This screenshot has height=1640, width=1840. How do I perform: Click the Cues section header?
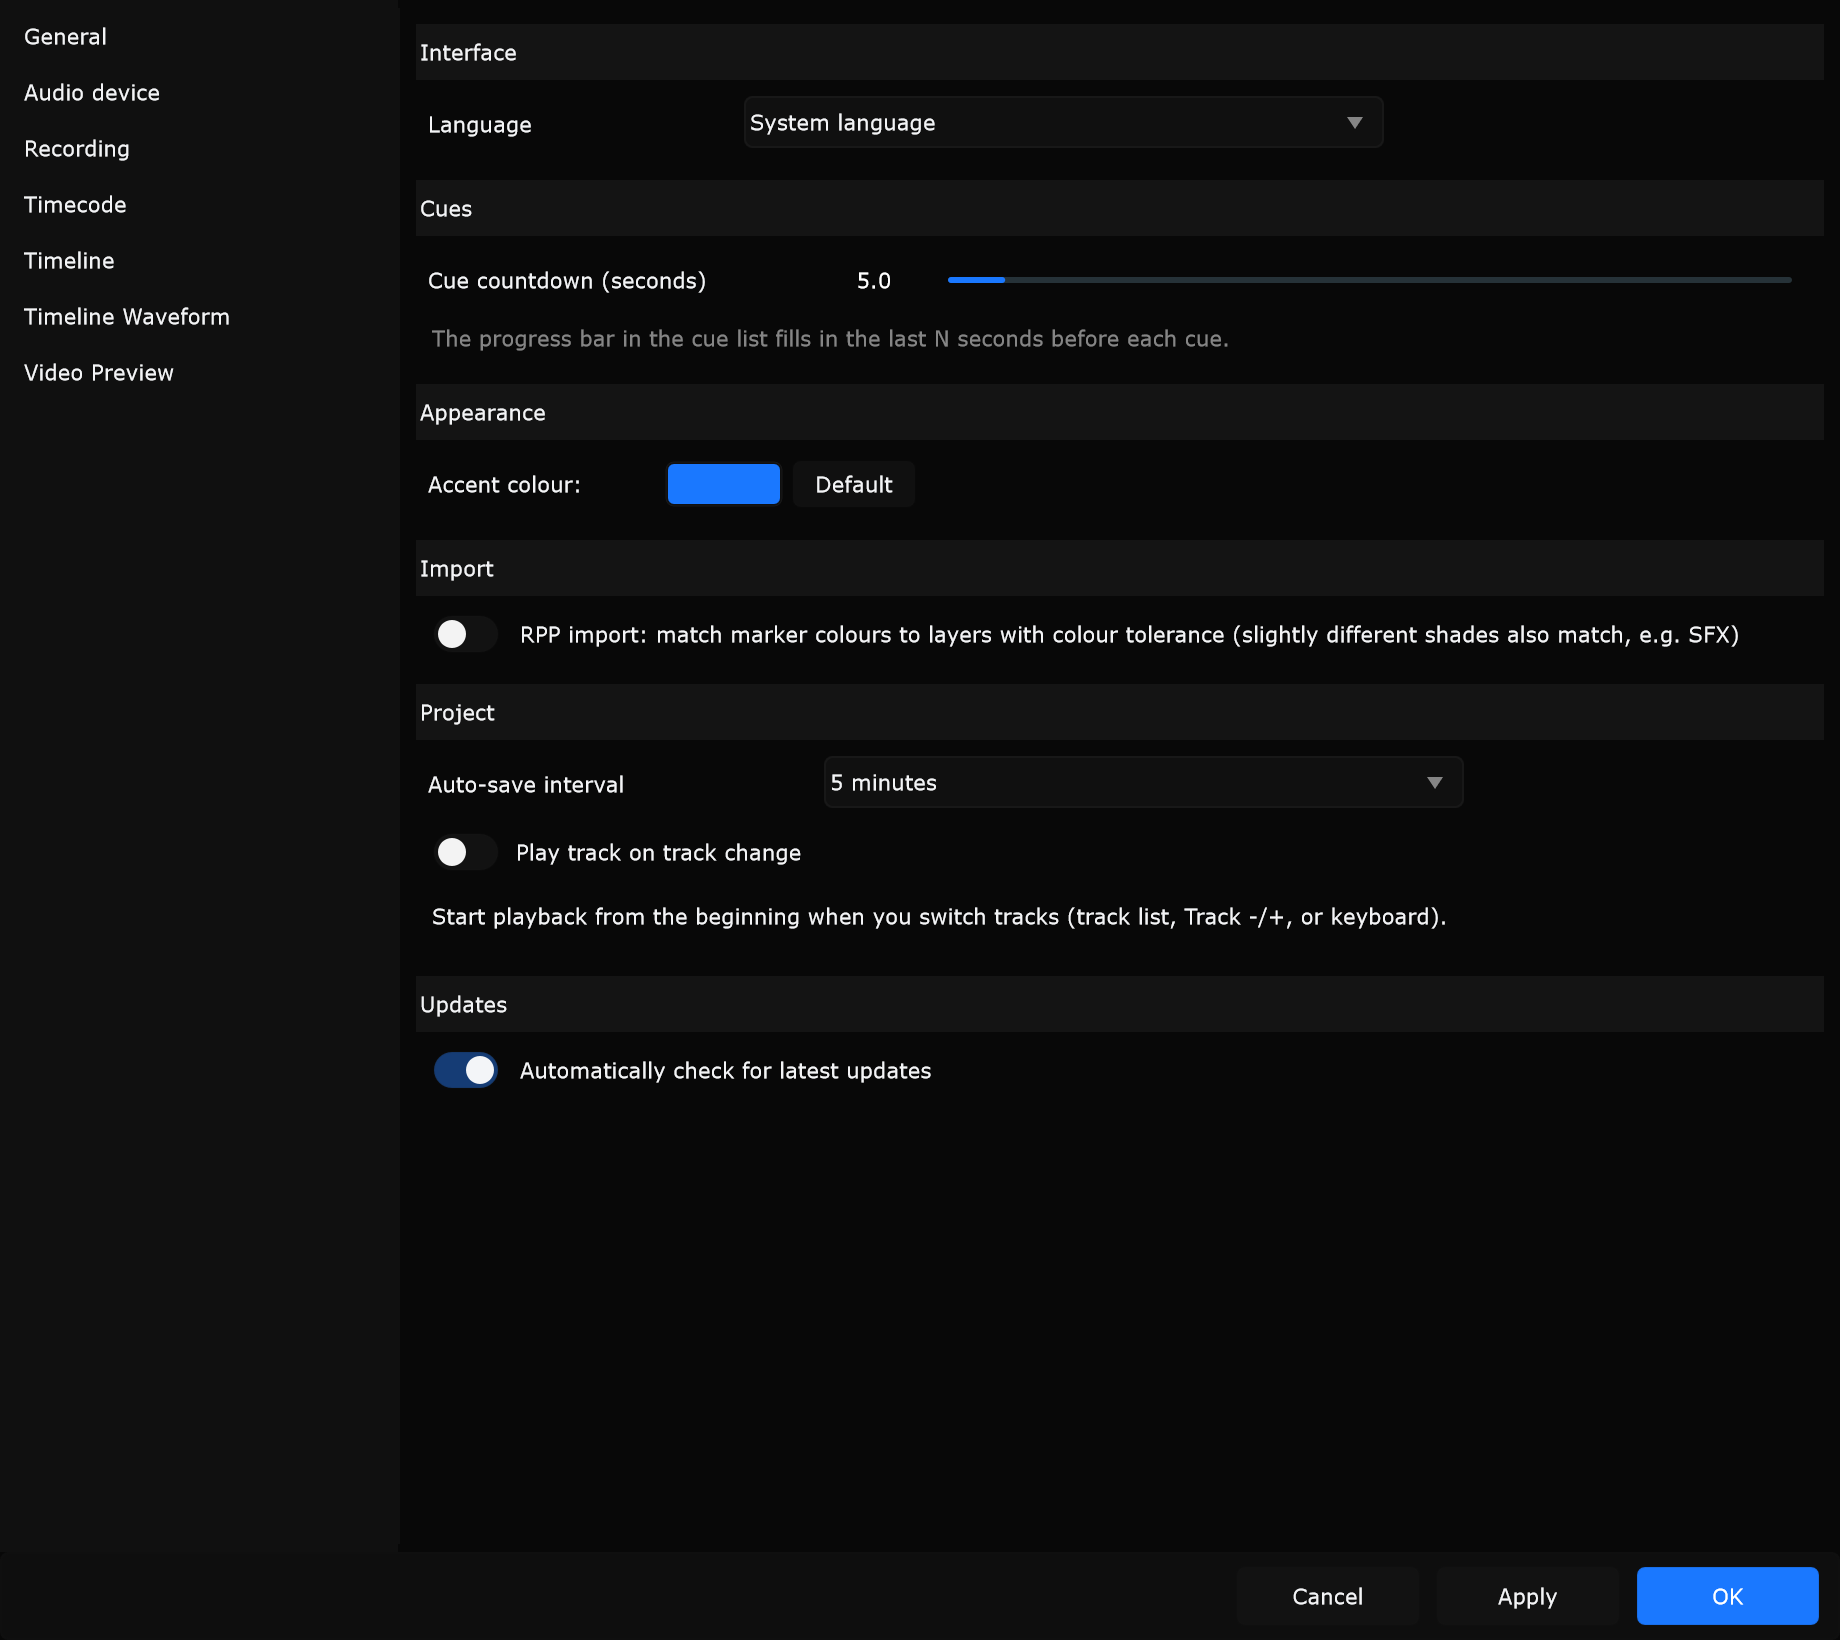click(x=1119, y=208)
